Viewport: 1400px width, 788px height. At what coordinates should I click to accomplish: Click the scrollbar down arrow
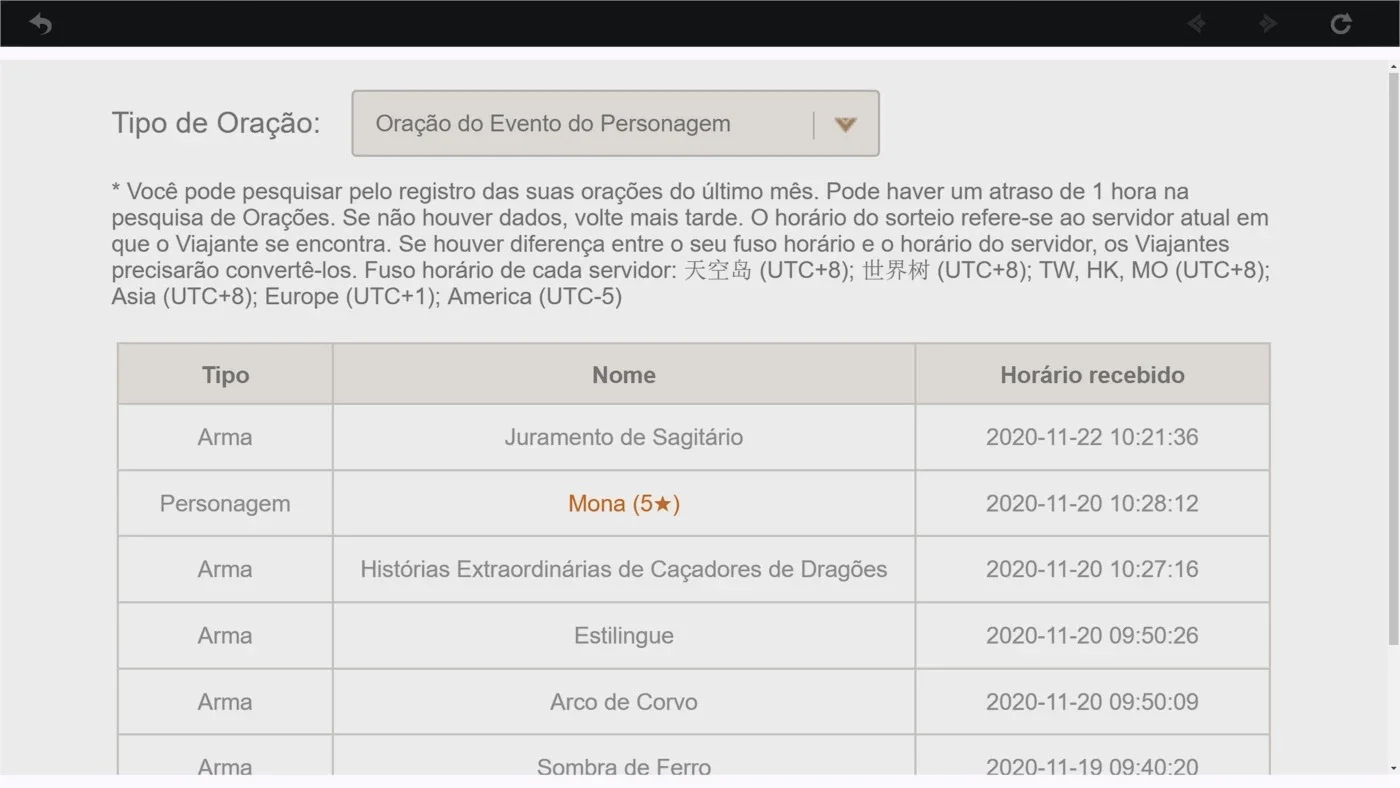[x=1394, y=768]
